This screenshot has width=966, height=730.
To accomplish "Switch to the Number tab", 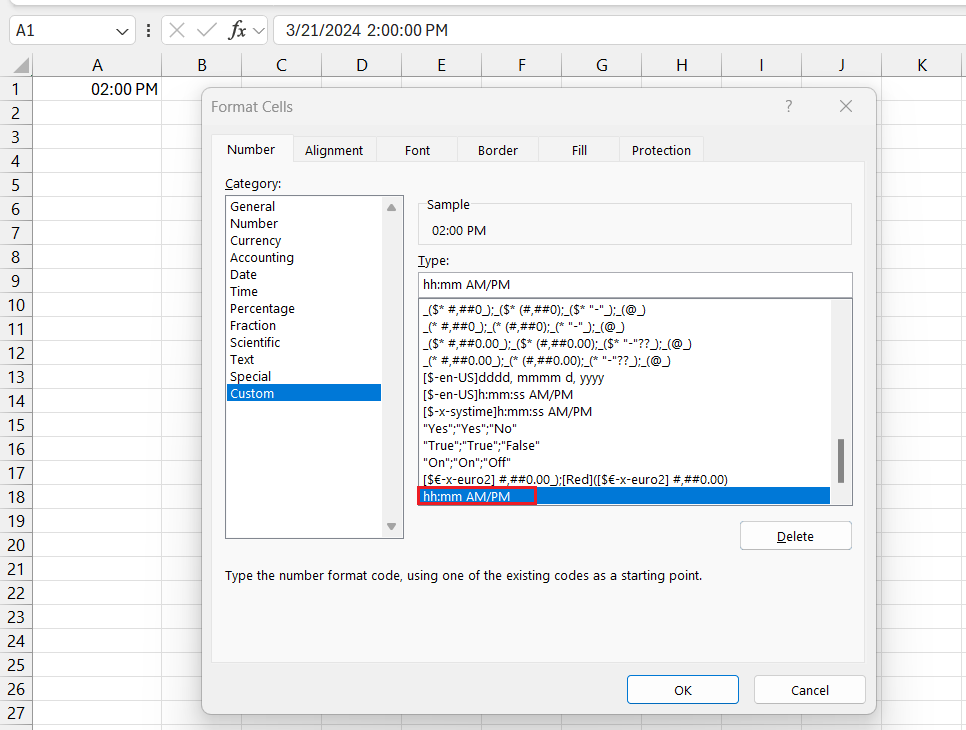I will (x=251, y=150).
